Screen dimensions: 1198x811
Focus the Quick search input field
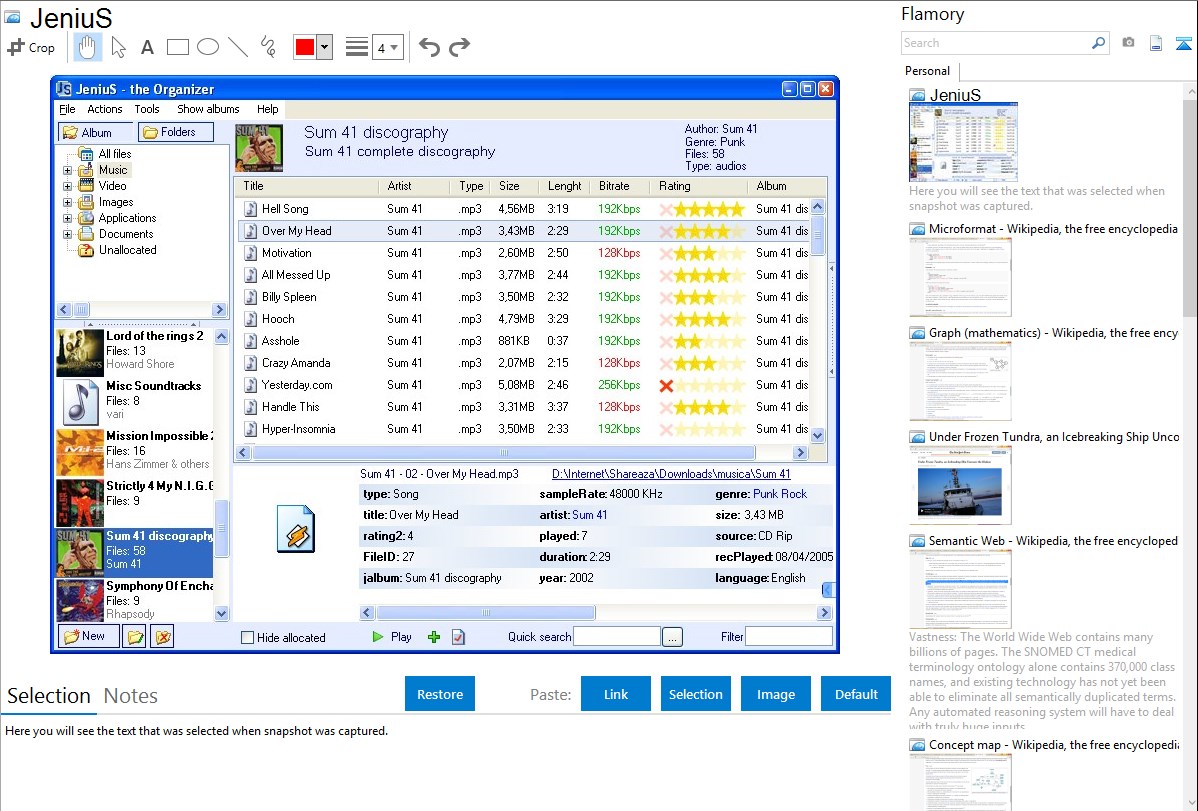click(x=617, y=637)
